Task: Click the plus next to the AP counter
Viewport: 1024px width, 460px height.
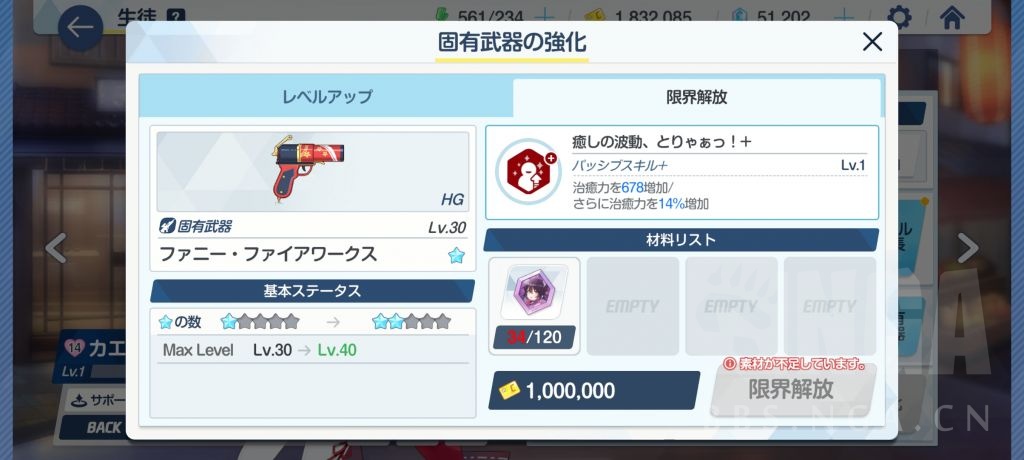Action: [544, 17]
